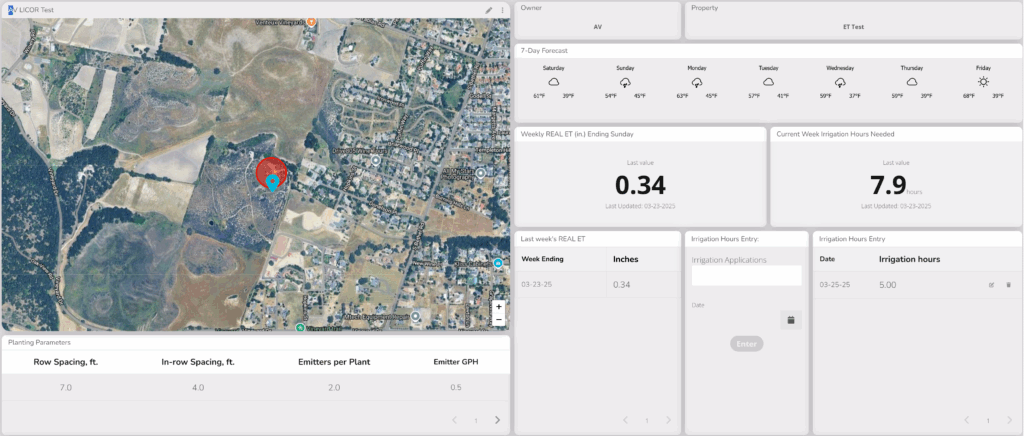Image resolution: width=1024 pixels, height=436 pixels.
Task: Click the Irrigation hours column header
Action: pyautogui.click(x=909, y=259)
